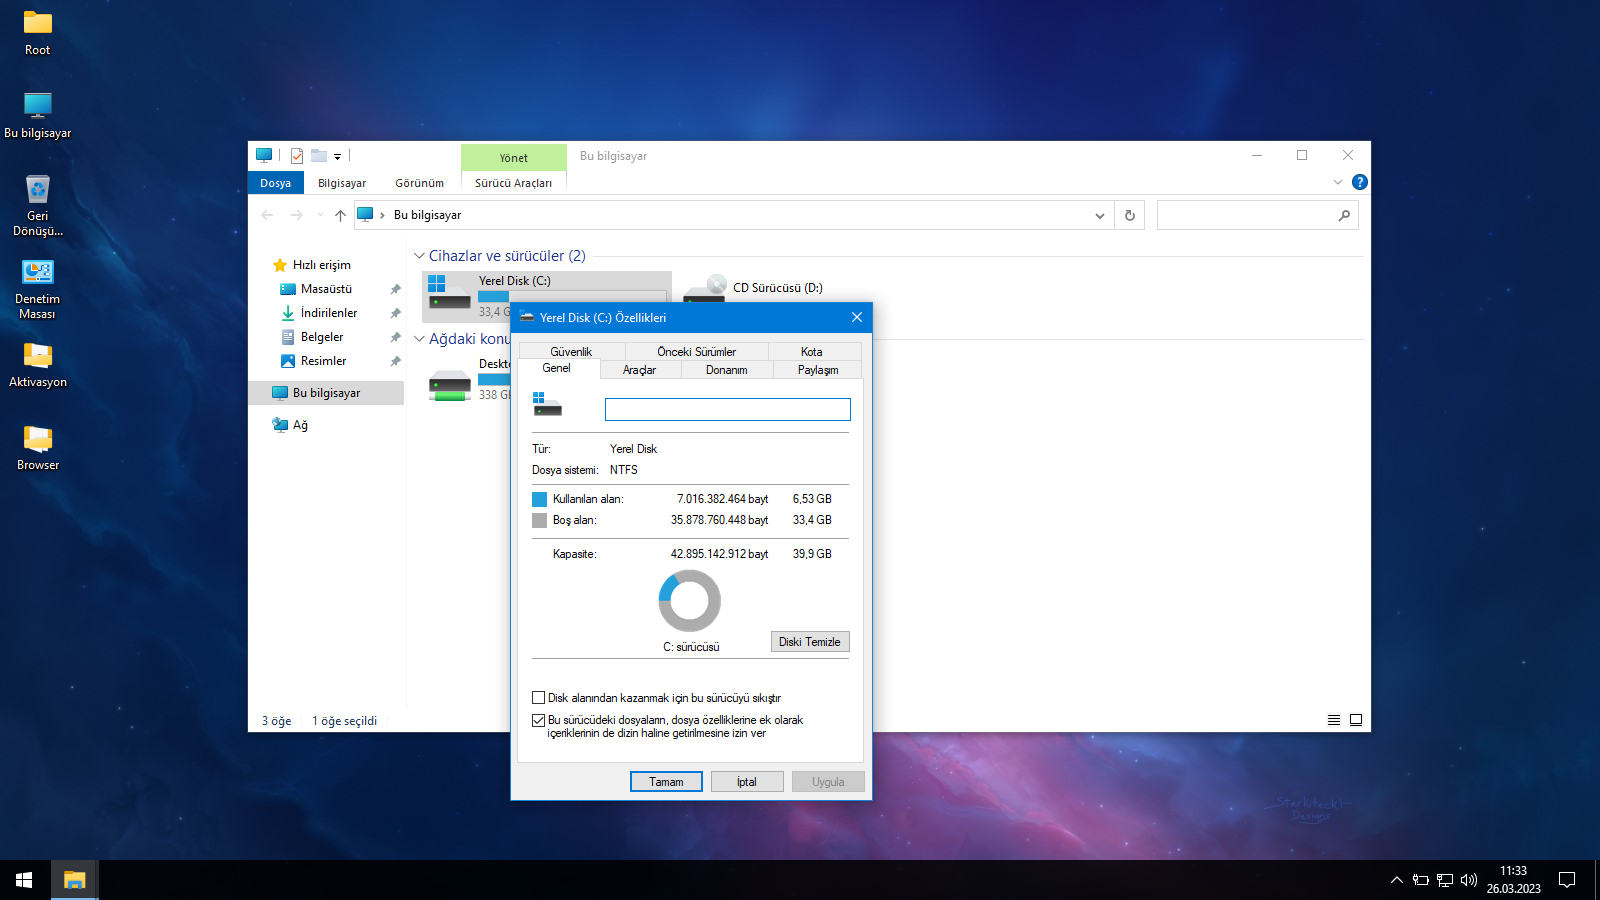Open the Geri Dönüşüm recycle bin icon
Image resolution: width=1600 pixels, height=900 pixels.
point(37,205)
